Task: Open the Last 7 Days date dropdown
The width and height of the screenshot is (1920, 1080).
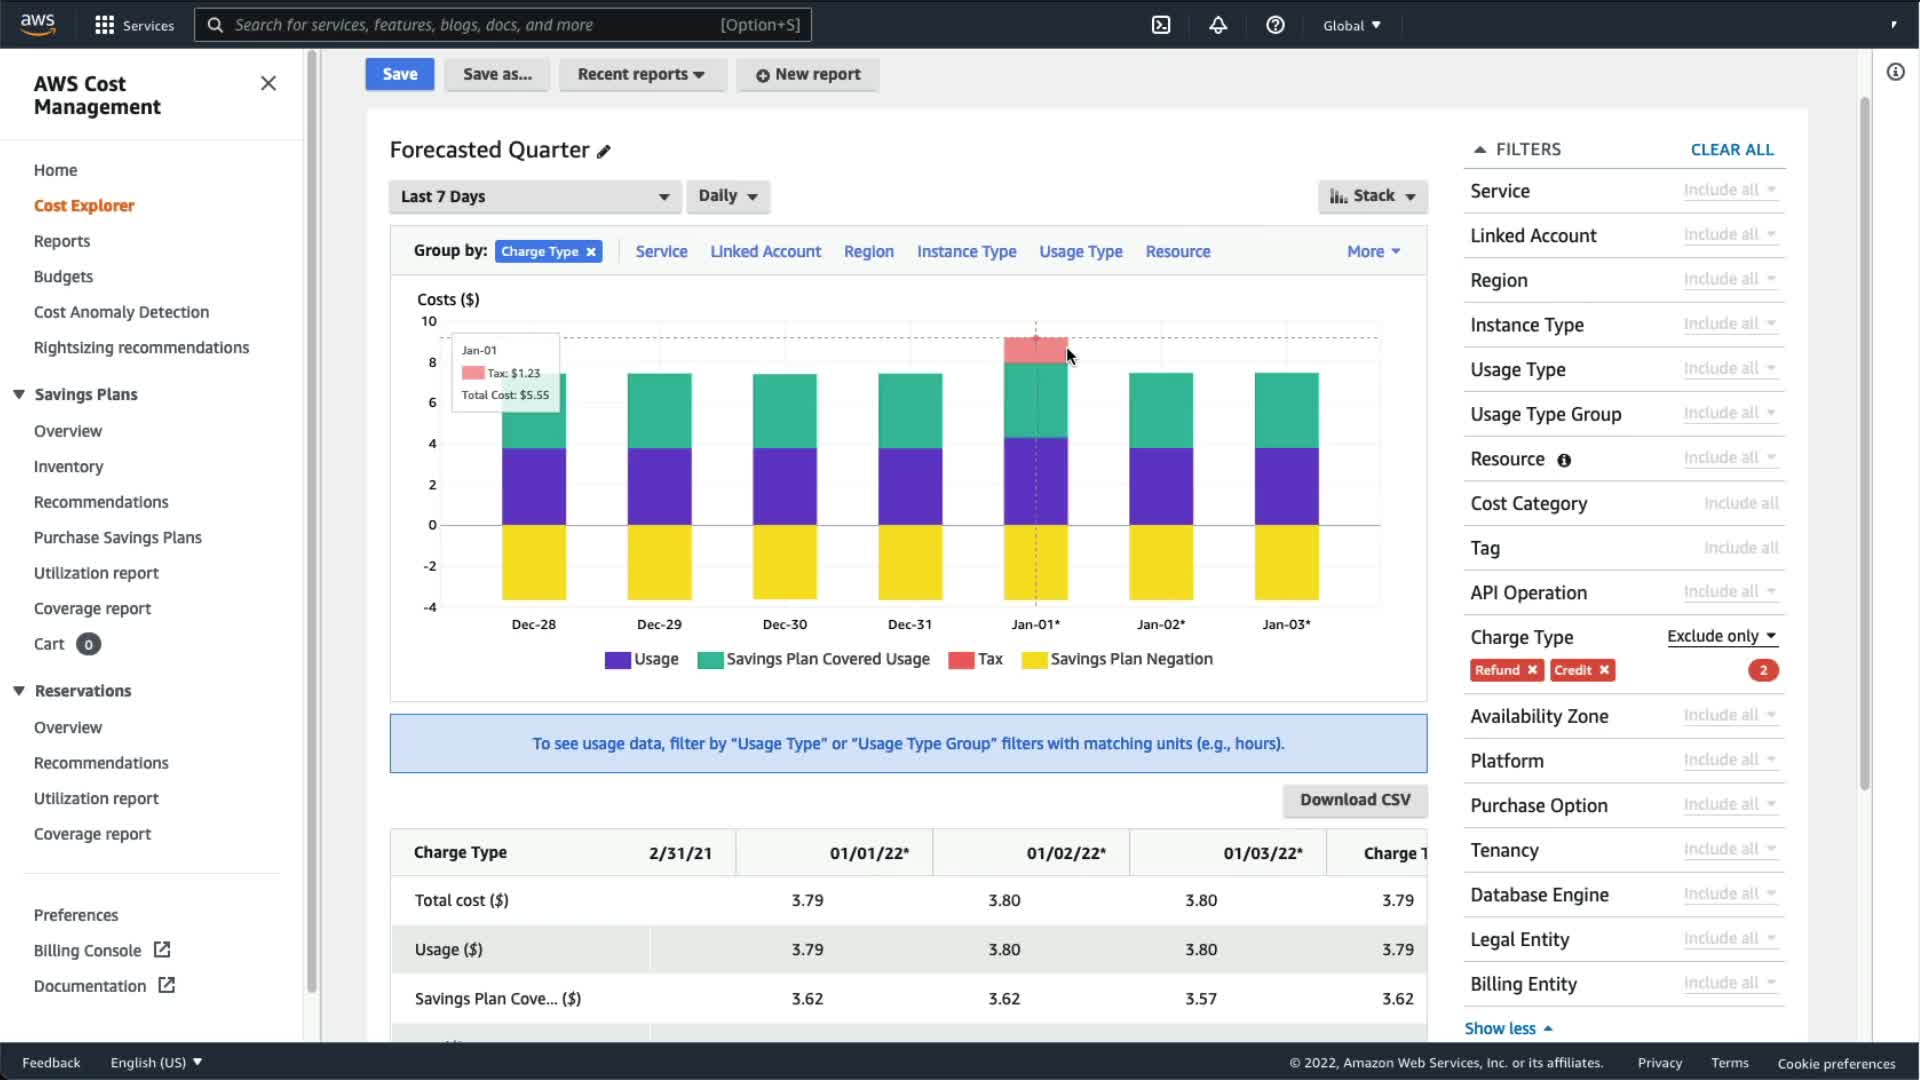Action: tap(535, 197)
